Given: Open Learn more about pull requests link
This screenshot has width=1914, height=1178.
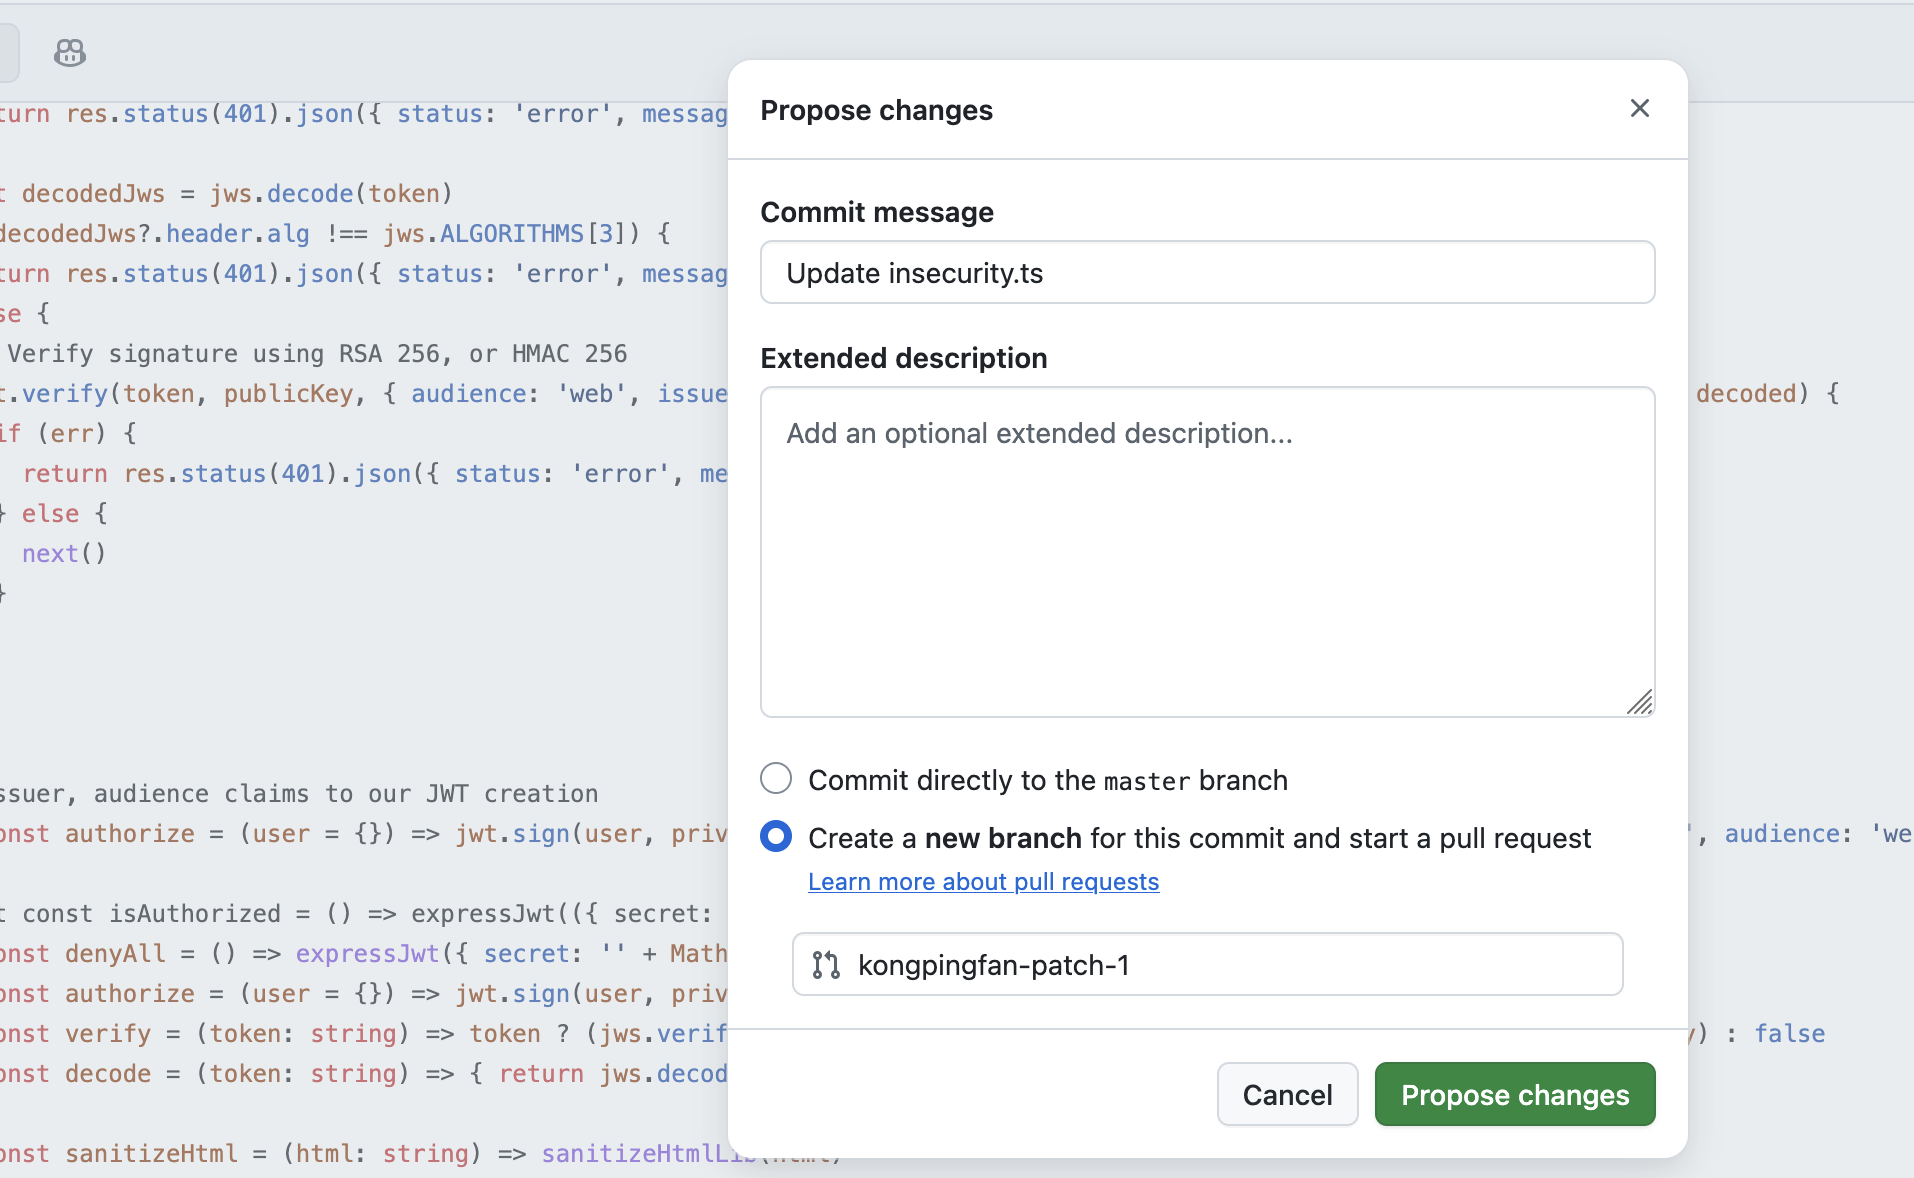Looking at the screenshot, I should coord(983,882).
